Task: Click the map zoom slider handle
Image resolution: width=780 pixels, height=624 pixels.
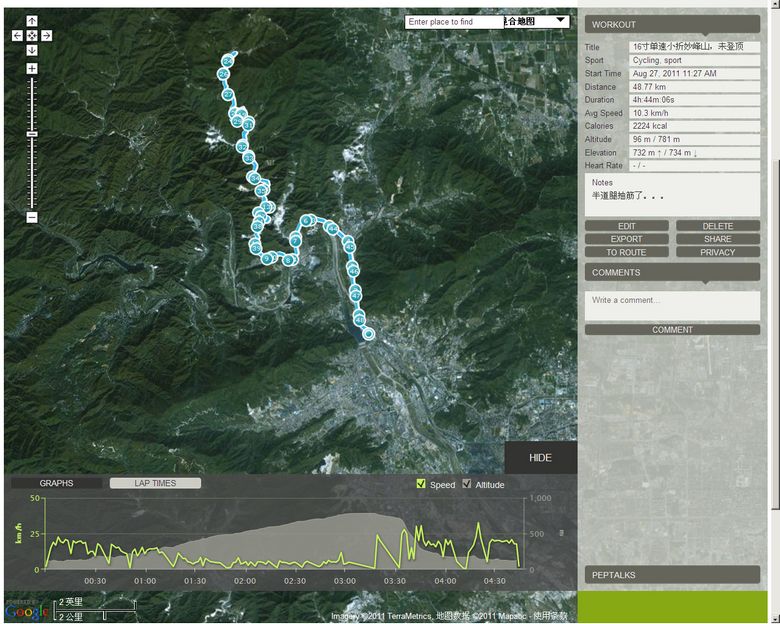Action: coord(32,133)
